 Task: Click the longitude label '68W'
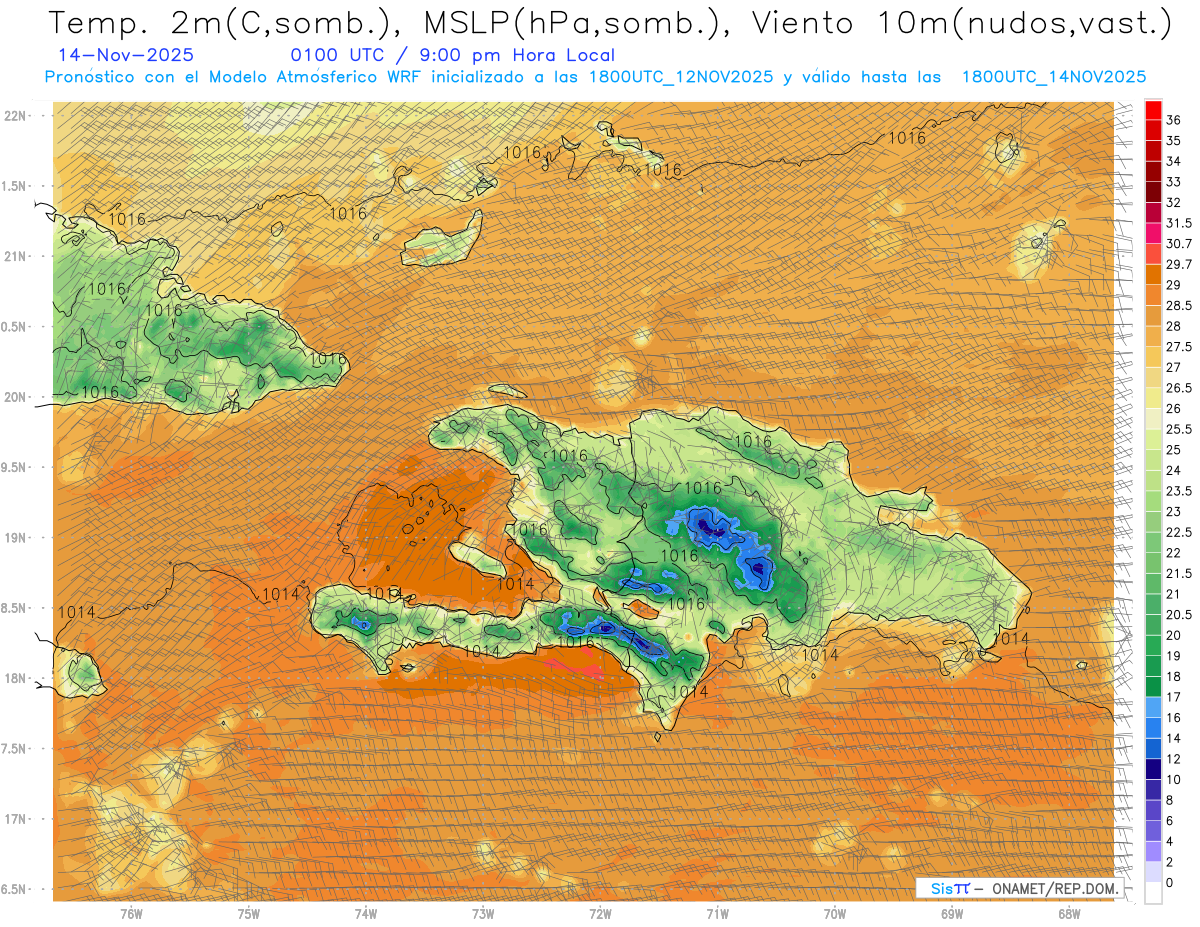1069,913
